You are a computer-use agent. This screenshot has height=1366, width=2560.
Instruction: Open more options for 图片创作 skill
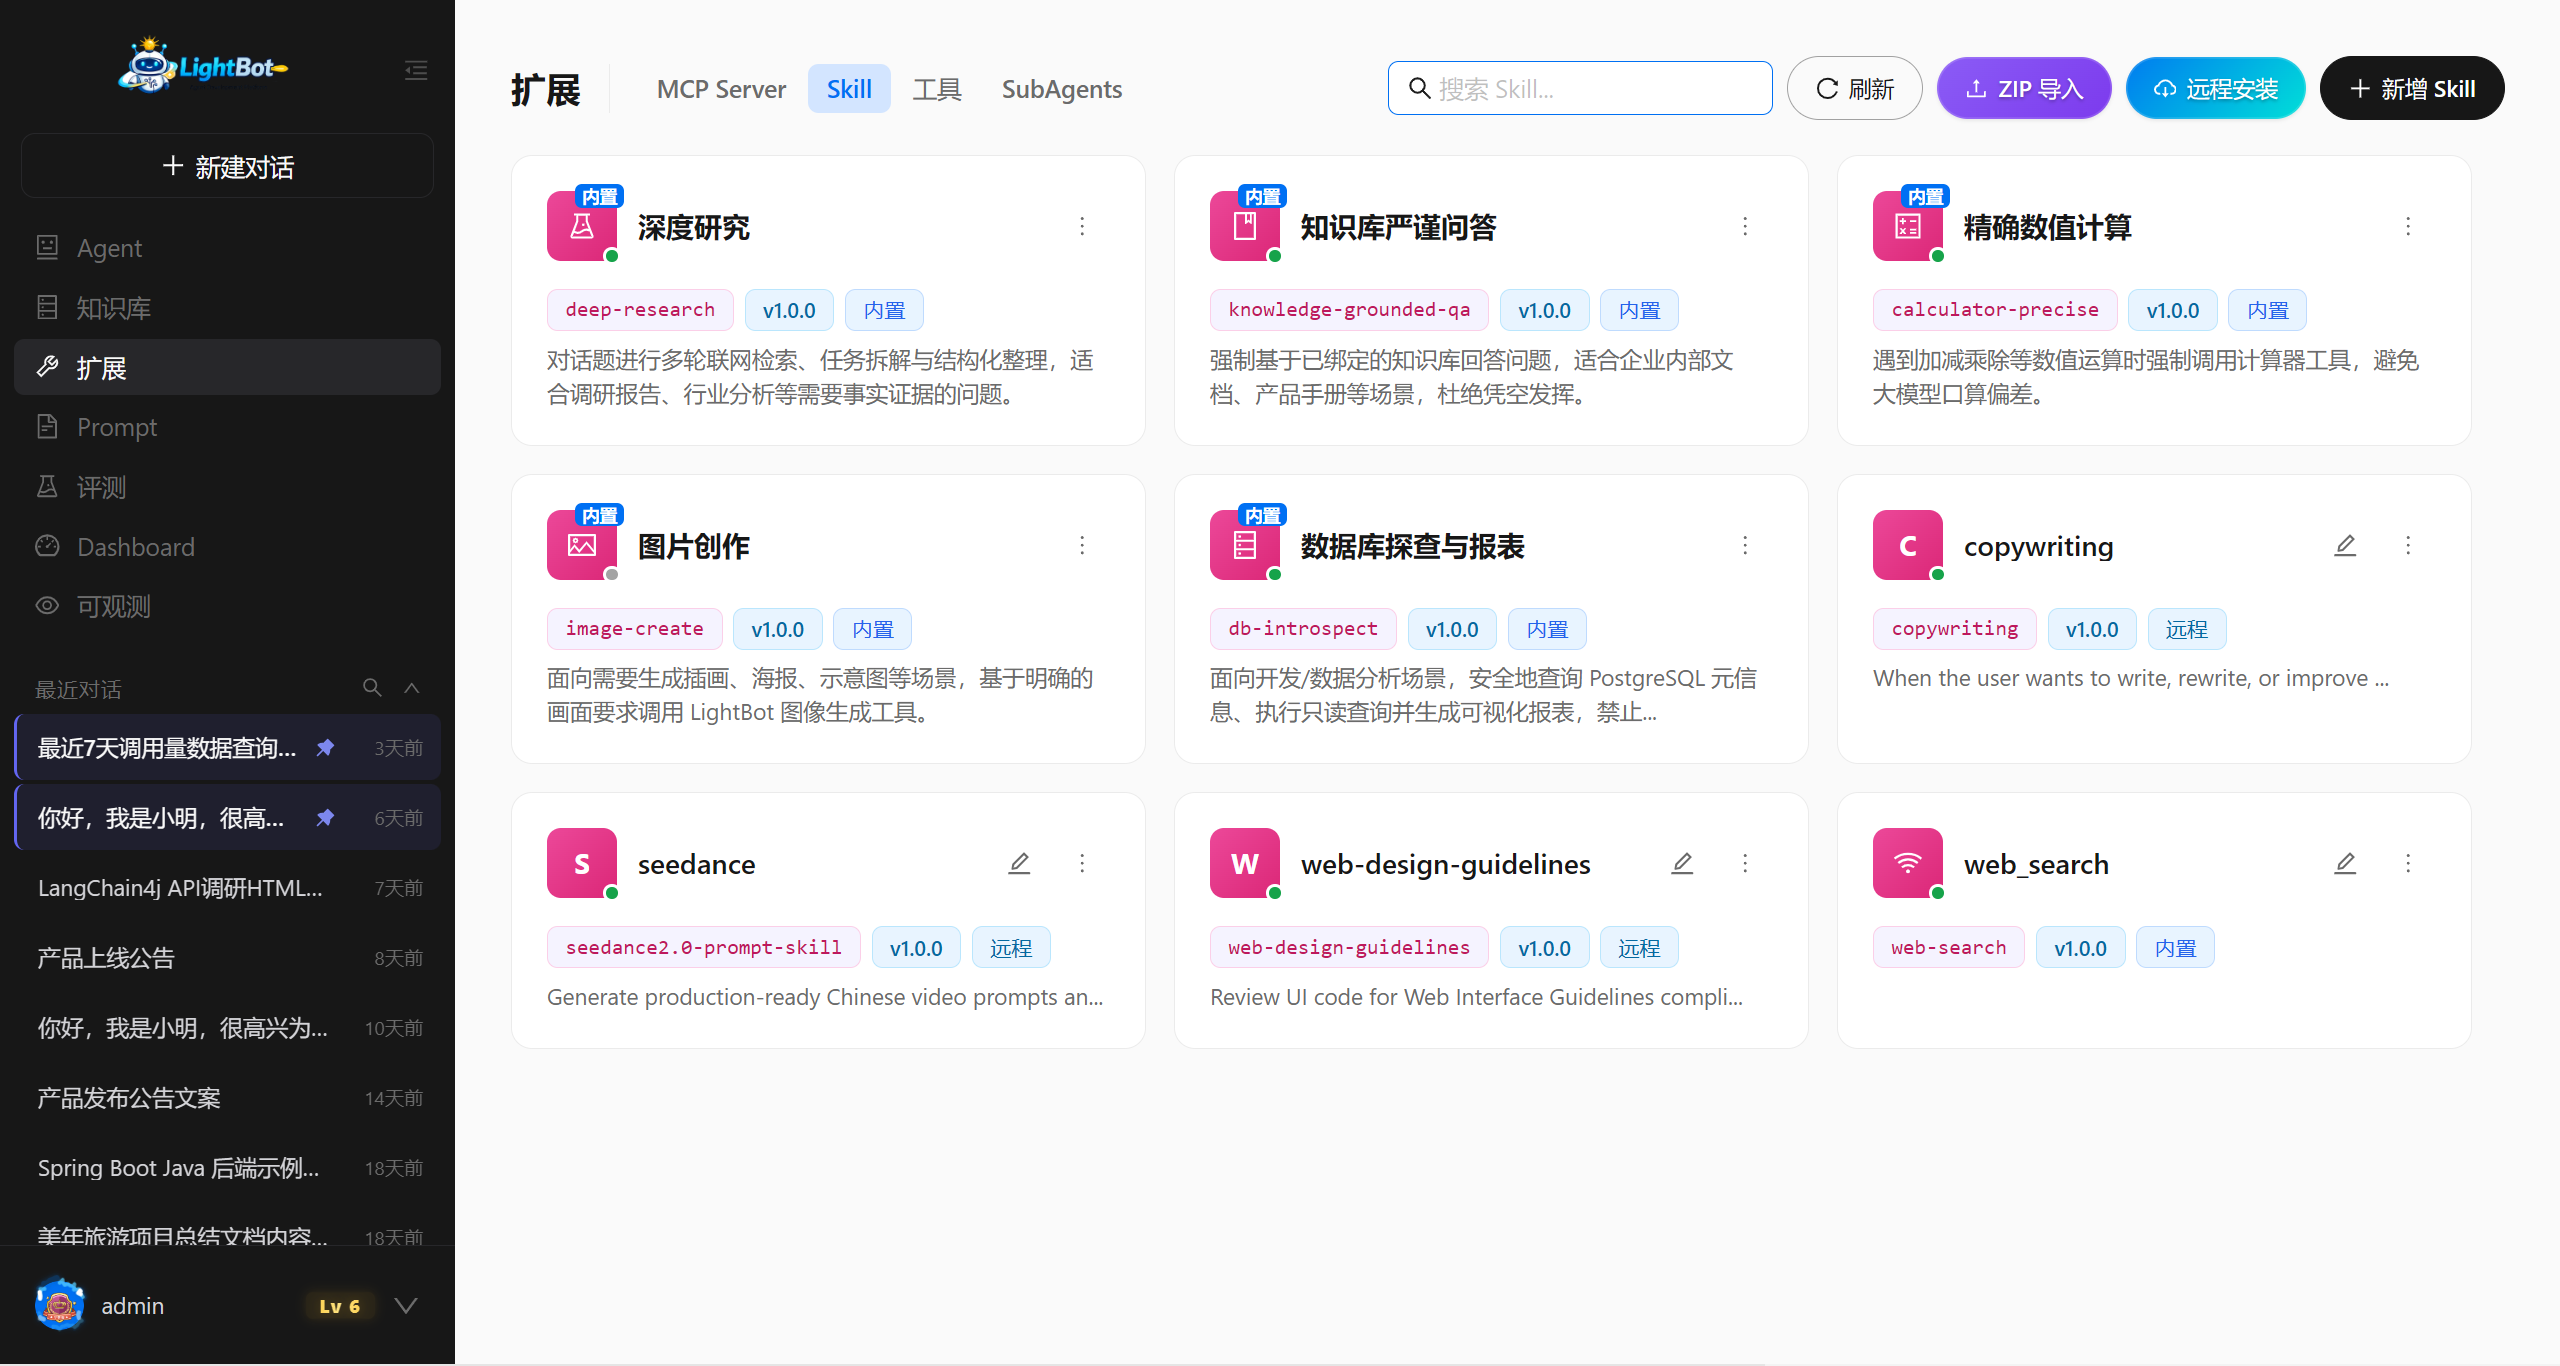1082,545
